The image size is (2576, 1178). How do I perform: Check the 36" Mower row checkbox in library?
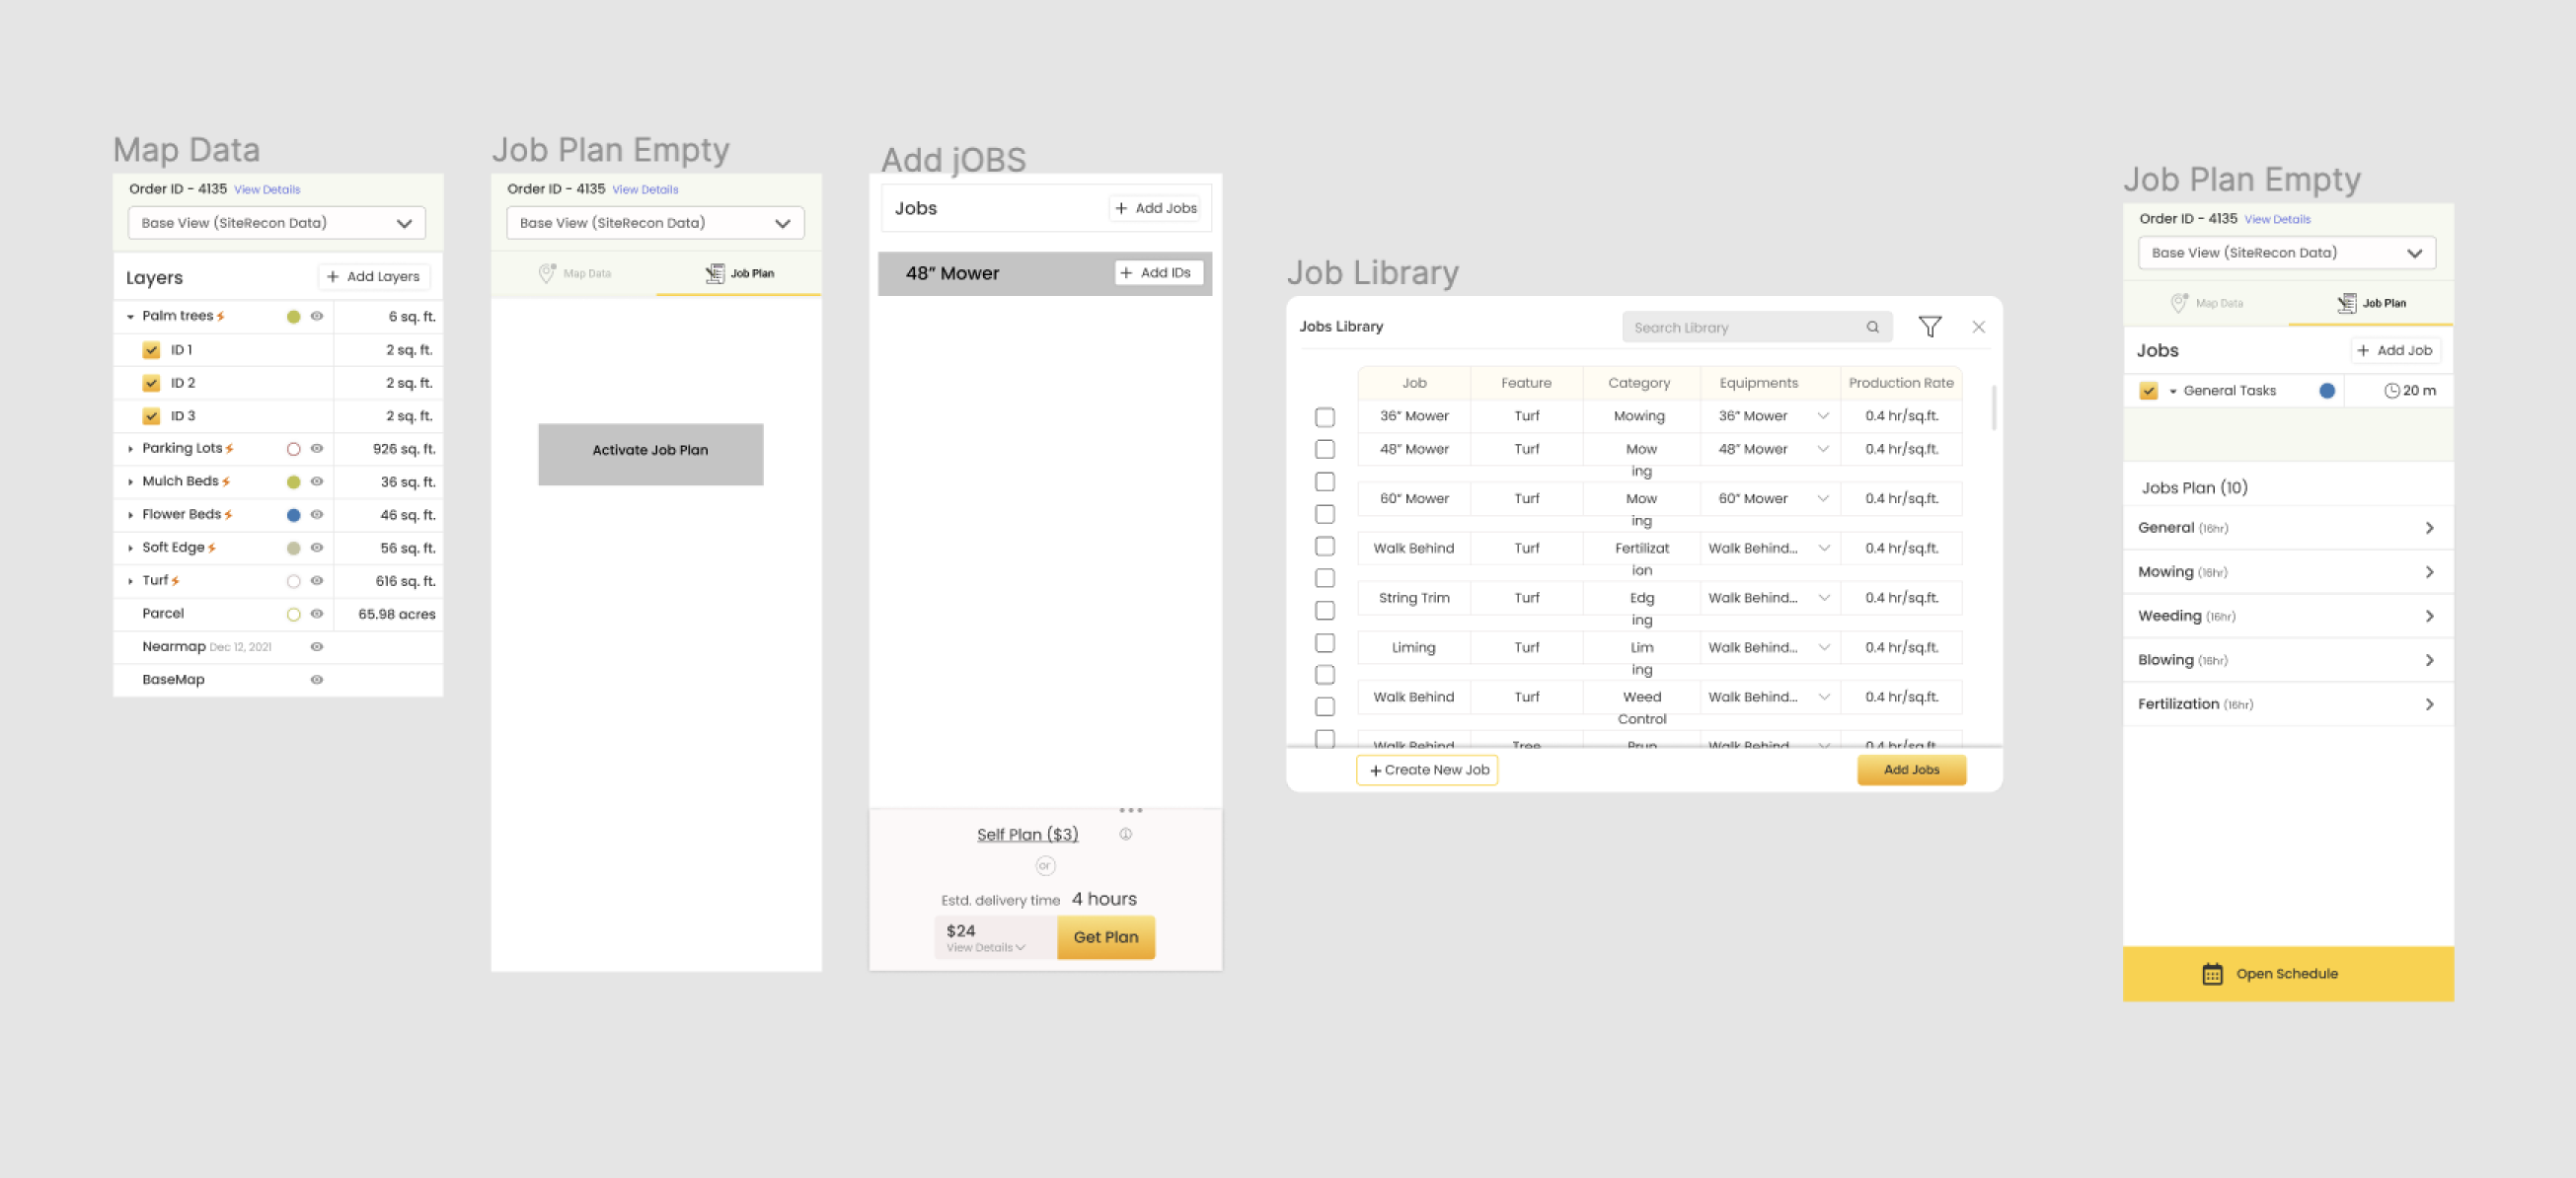tap(1325, 417)
